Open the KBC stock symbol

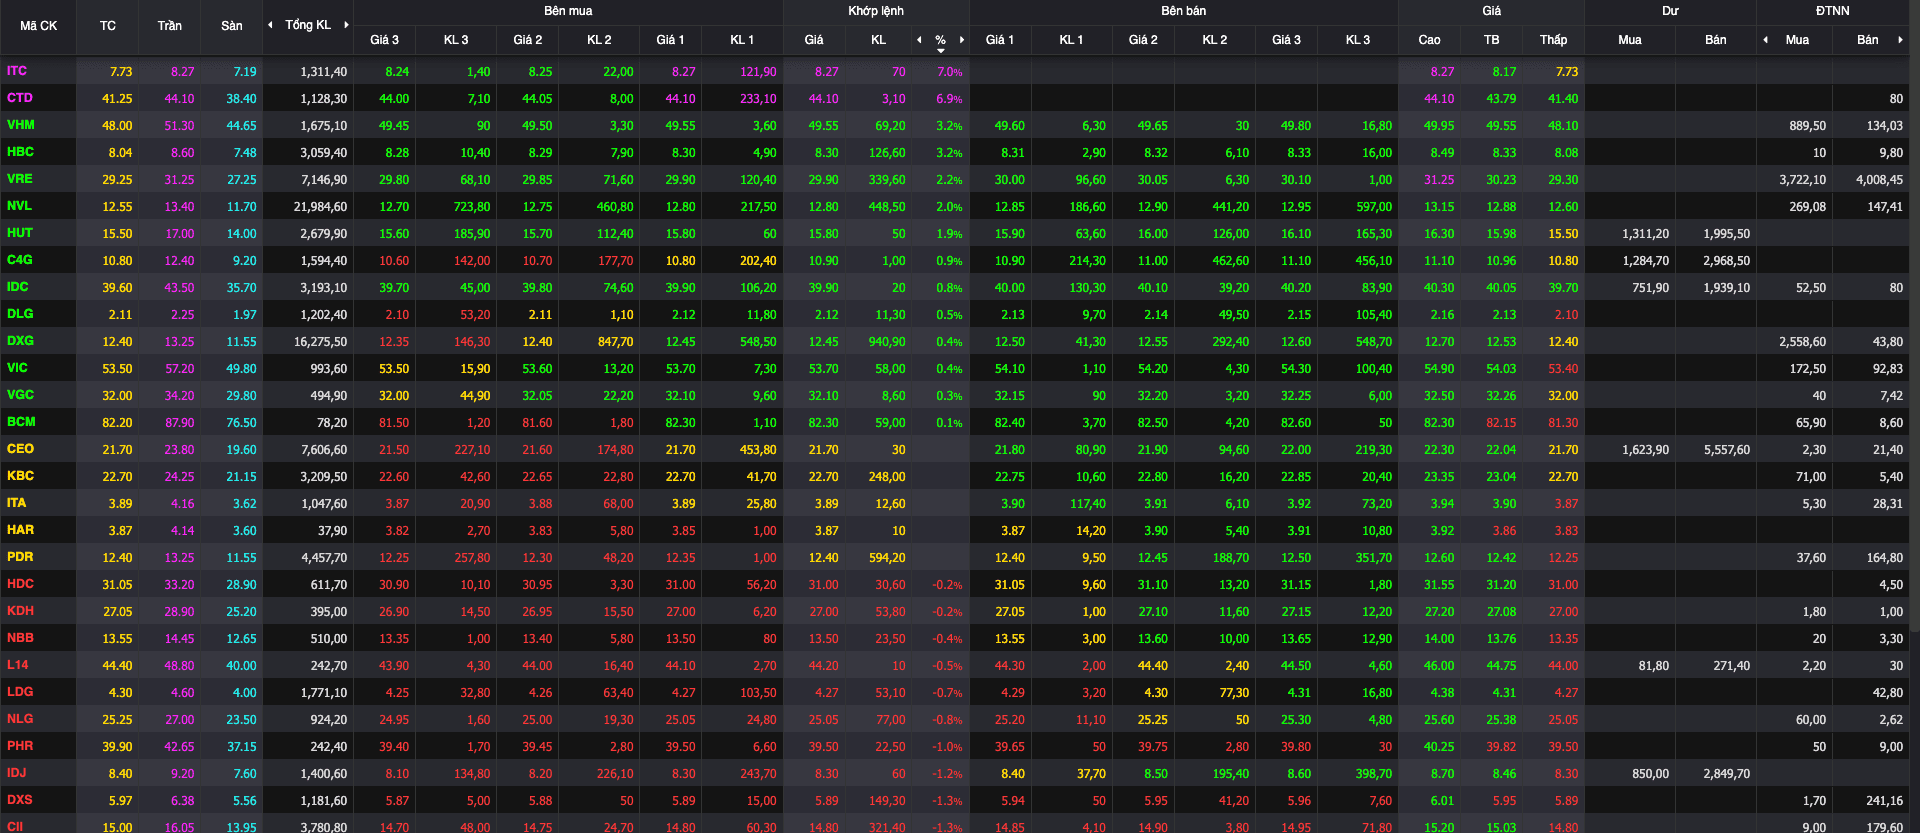pos(20,476)
